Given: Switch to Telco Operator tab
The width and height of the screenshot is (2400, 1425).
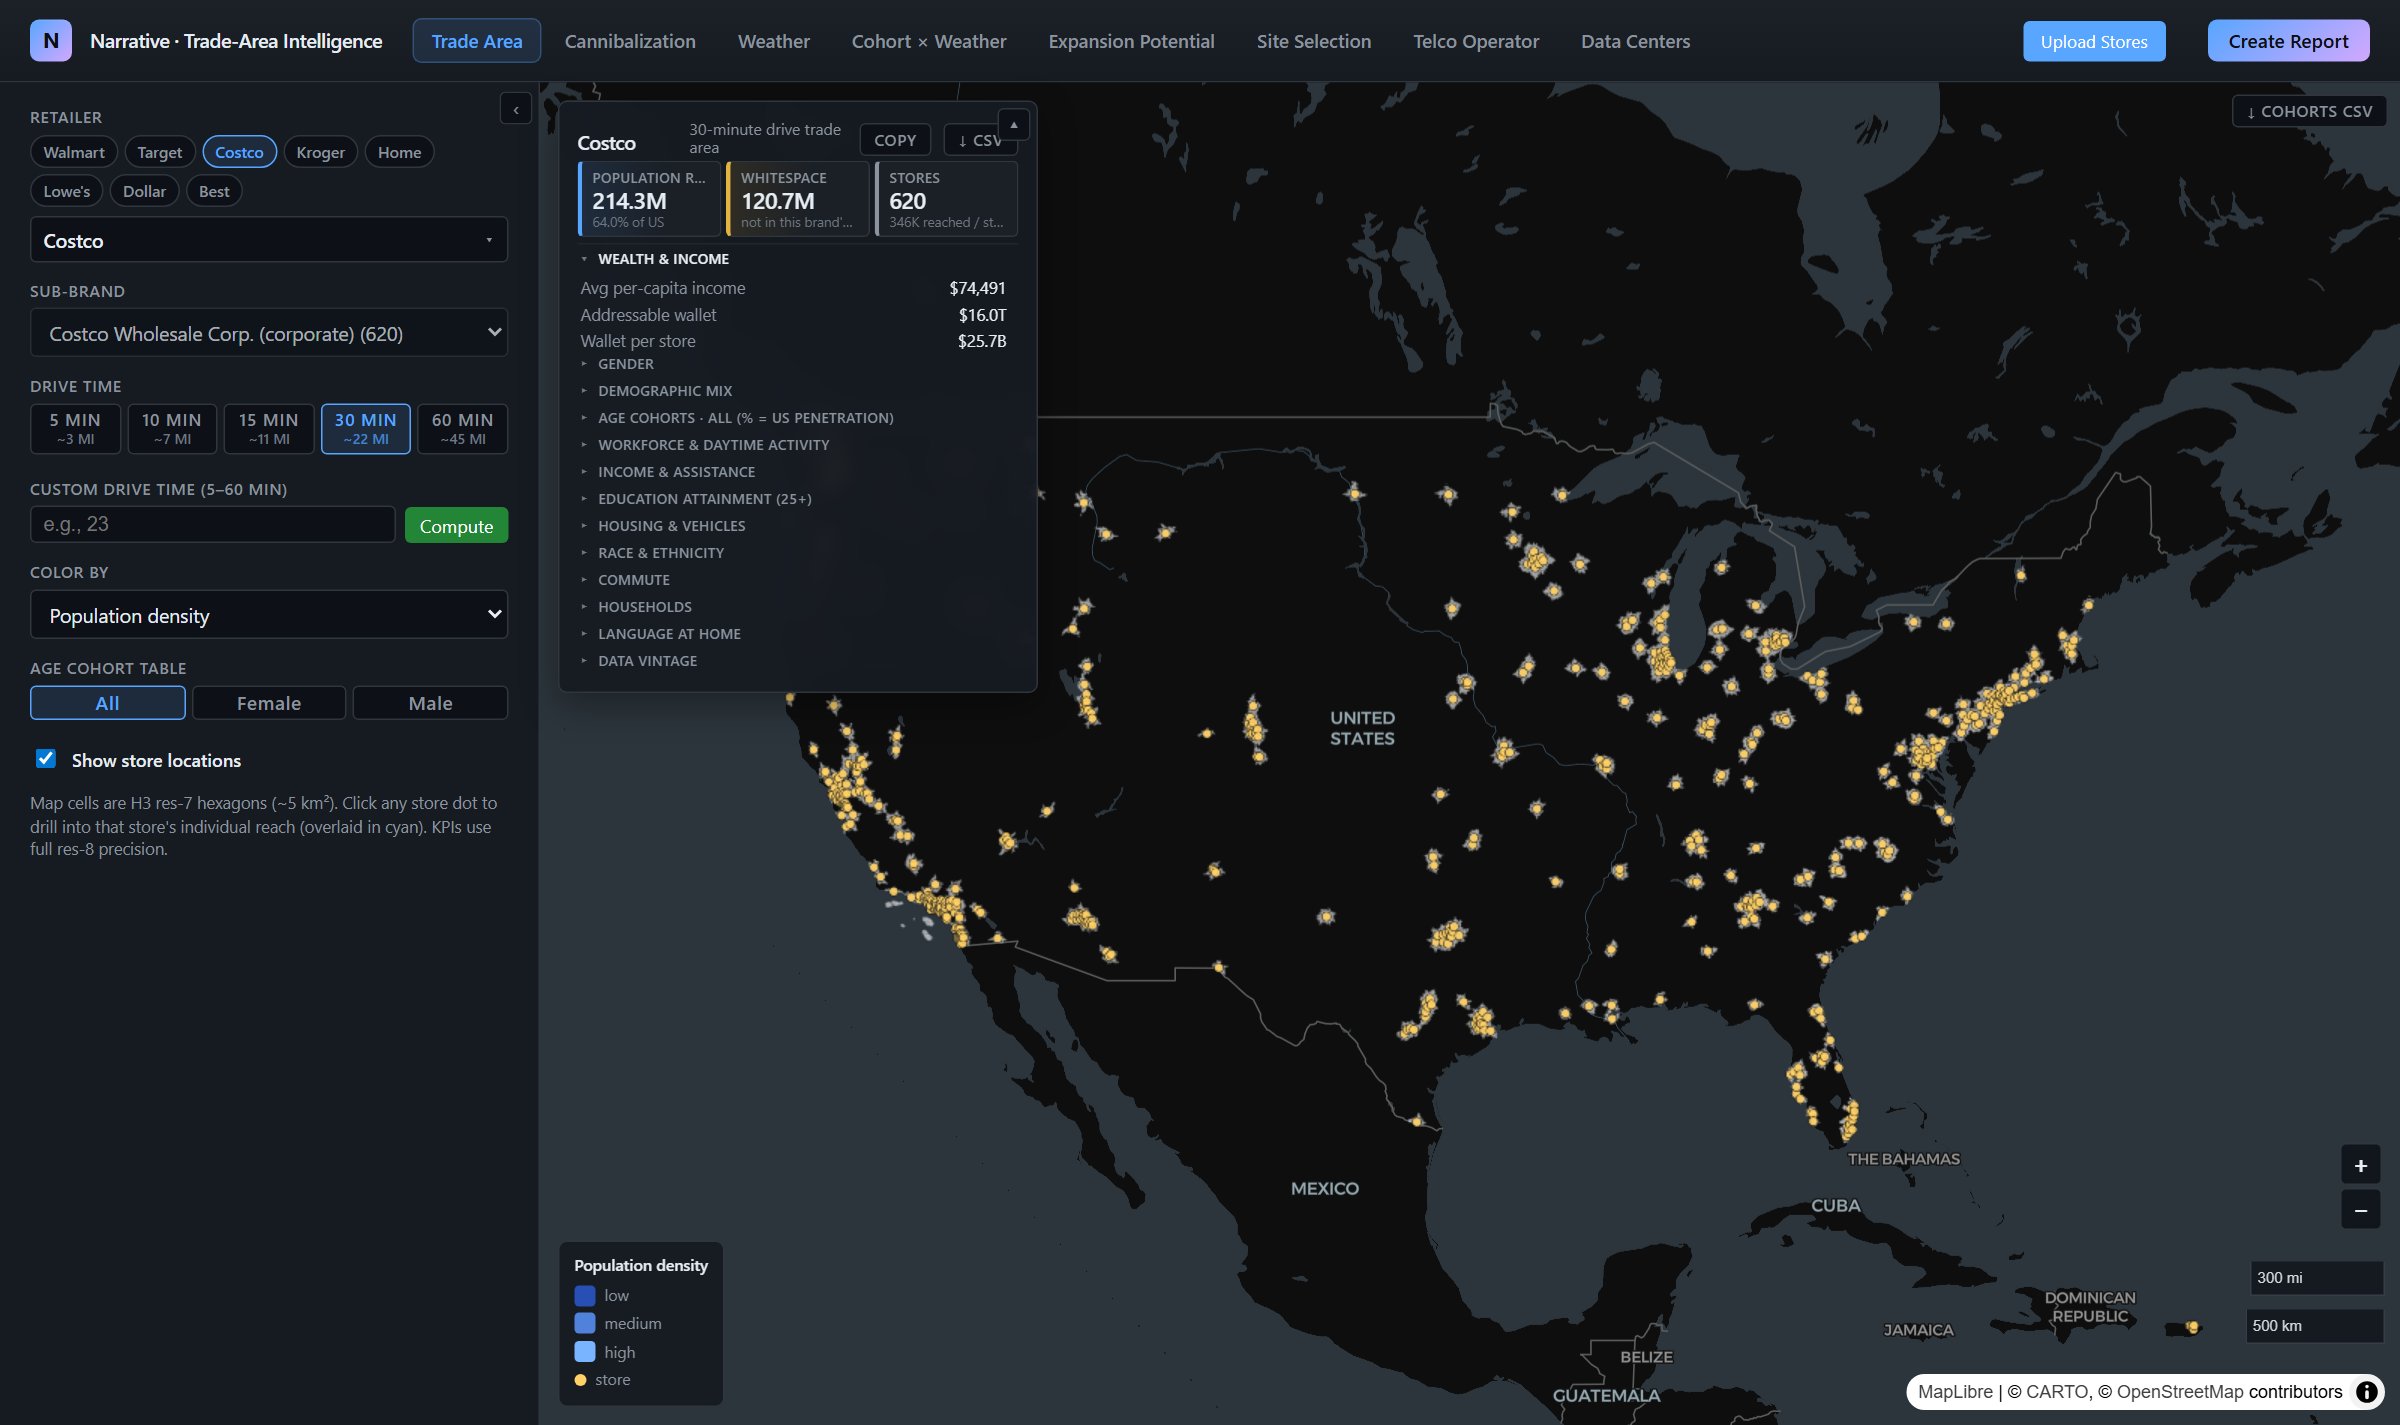Looking at the screenshot, I should pos(1476,41).
